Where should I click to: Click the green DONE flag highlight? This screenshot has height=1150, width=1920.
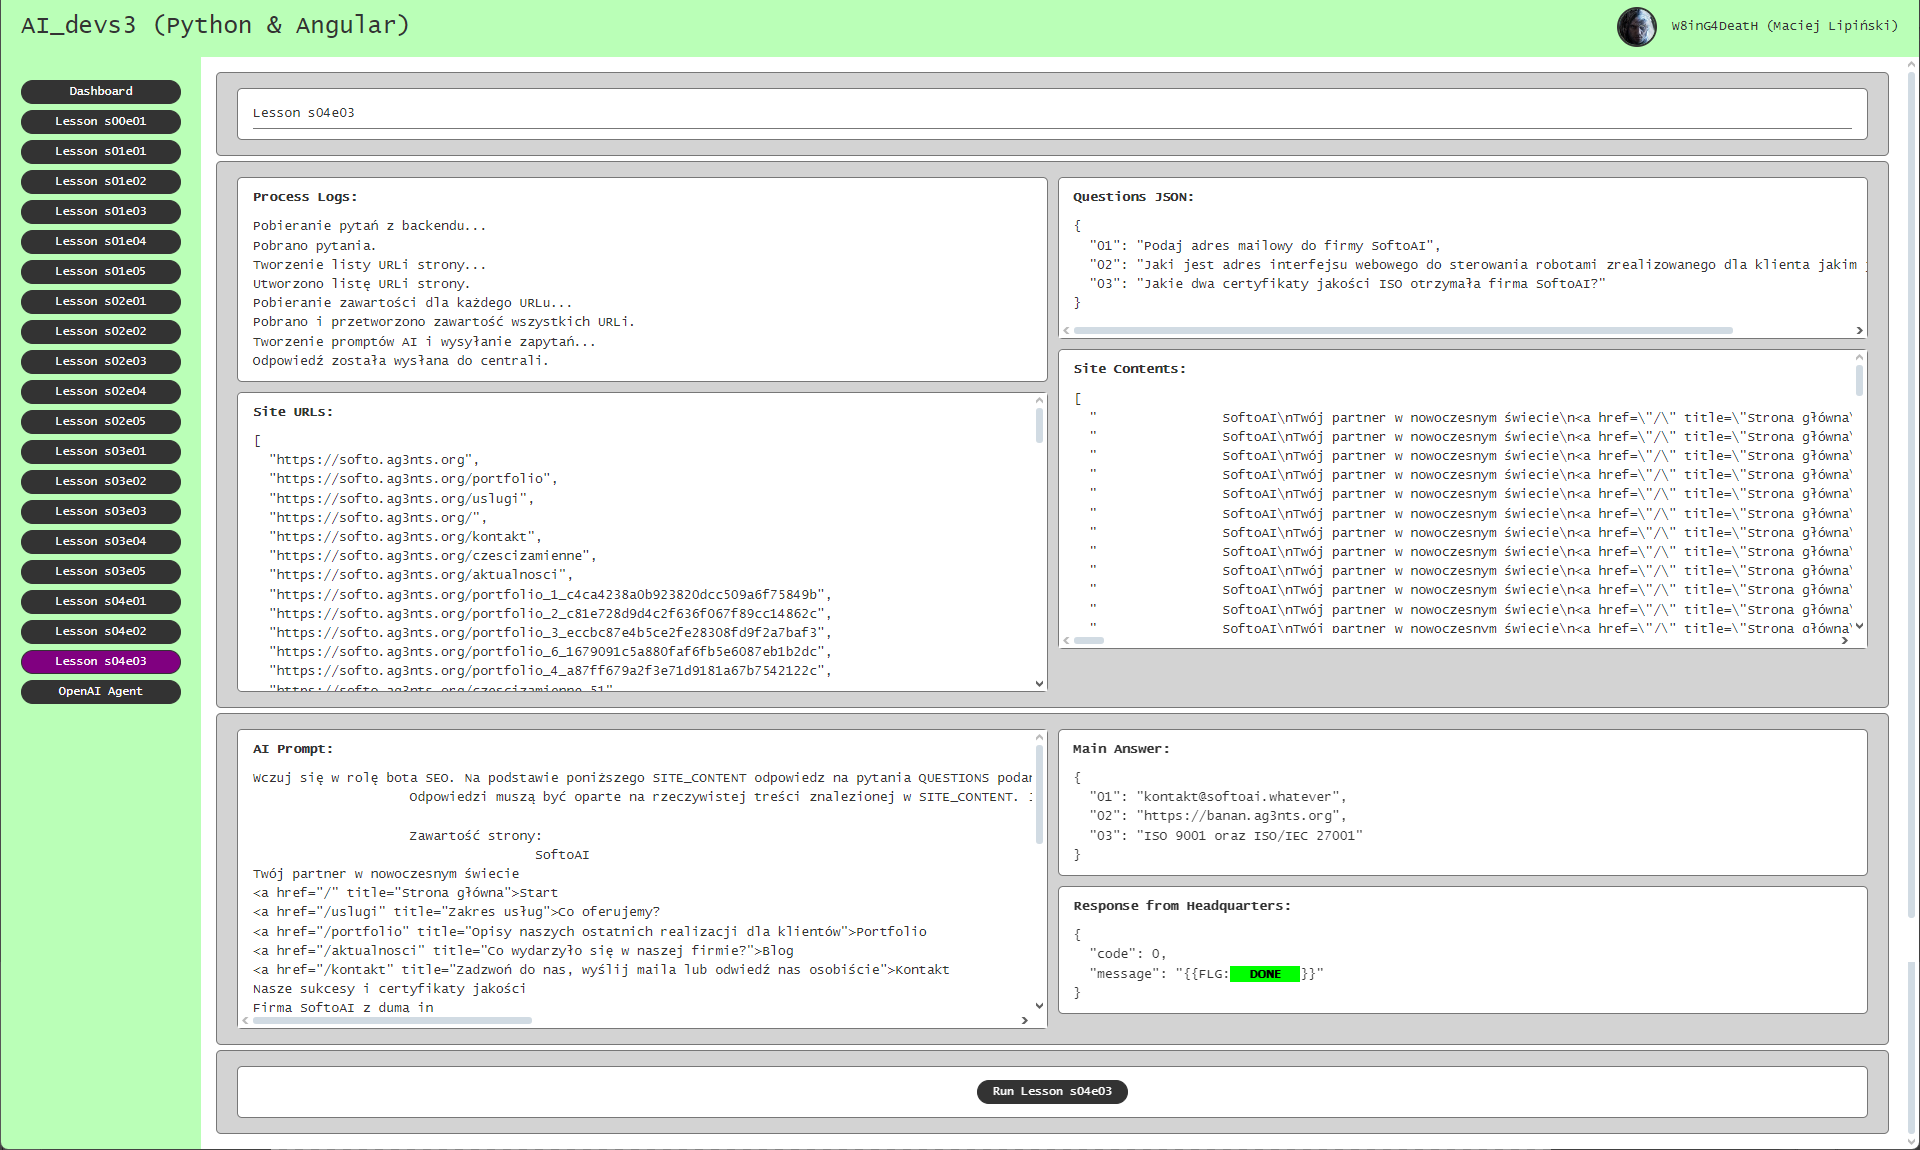pyautogui.click(x=1264, y=974)
